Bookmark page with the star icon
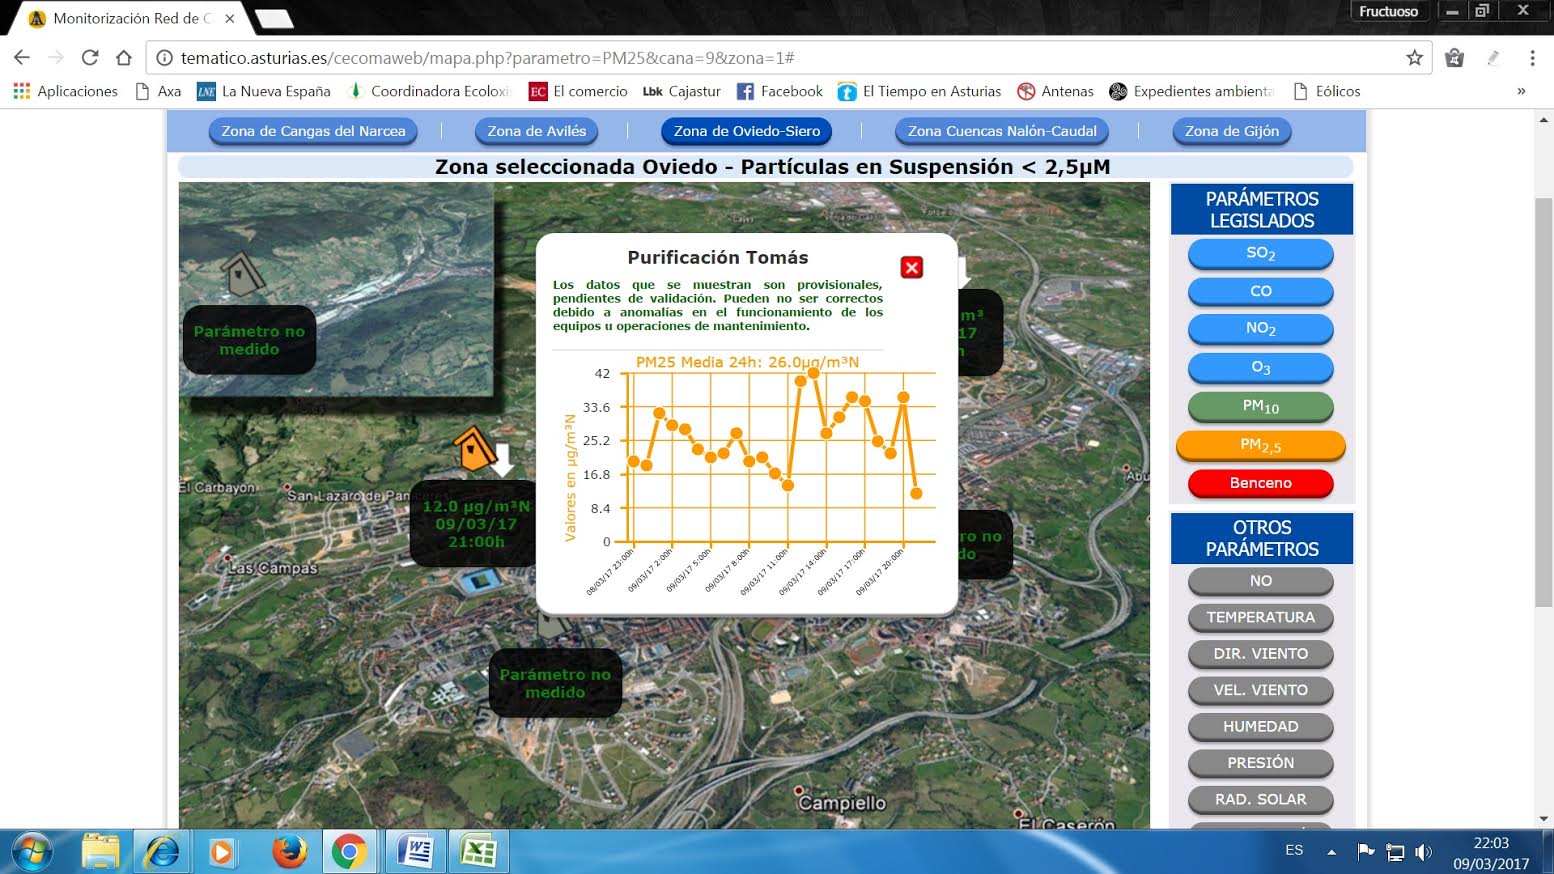 [x=1414, y=58]
